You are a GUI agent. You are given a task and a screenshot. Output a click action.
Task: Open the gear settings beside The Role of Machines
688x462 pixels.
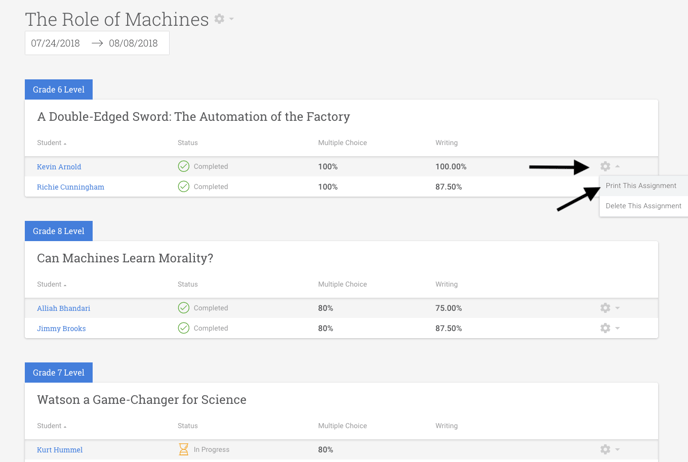220,19
